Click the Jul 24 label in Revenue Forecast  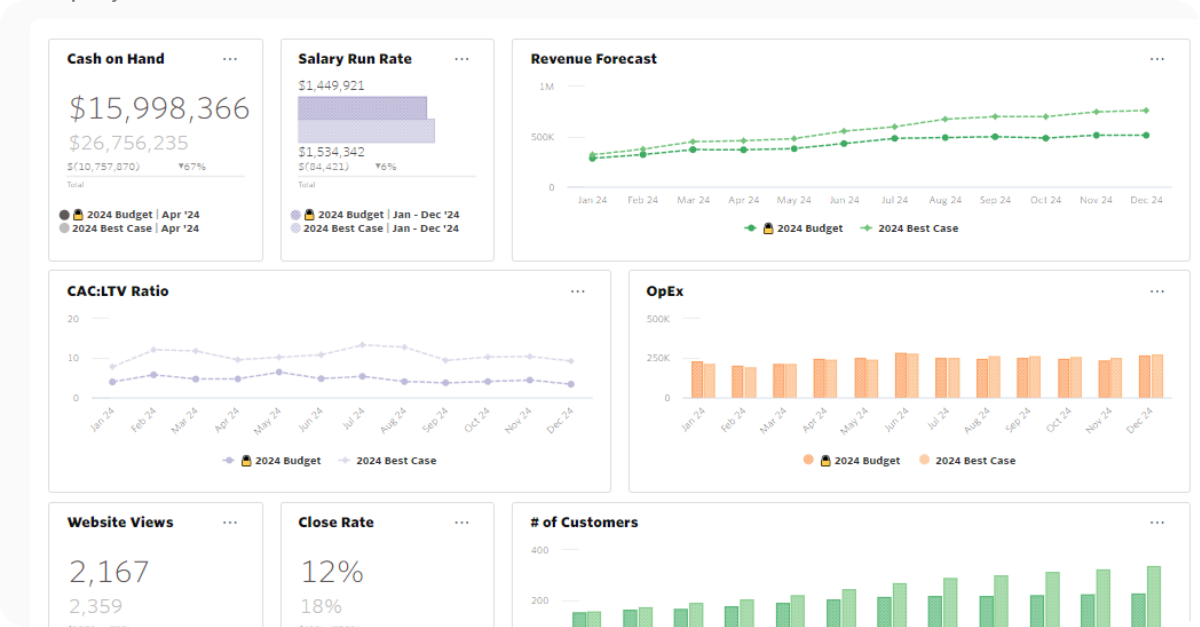click(x=894, y=200)
